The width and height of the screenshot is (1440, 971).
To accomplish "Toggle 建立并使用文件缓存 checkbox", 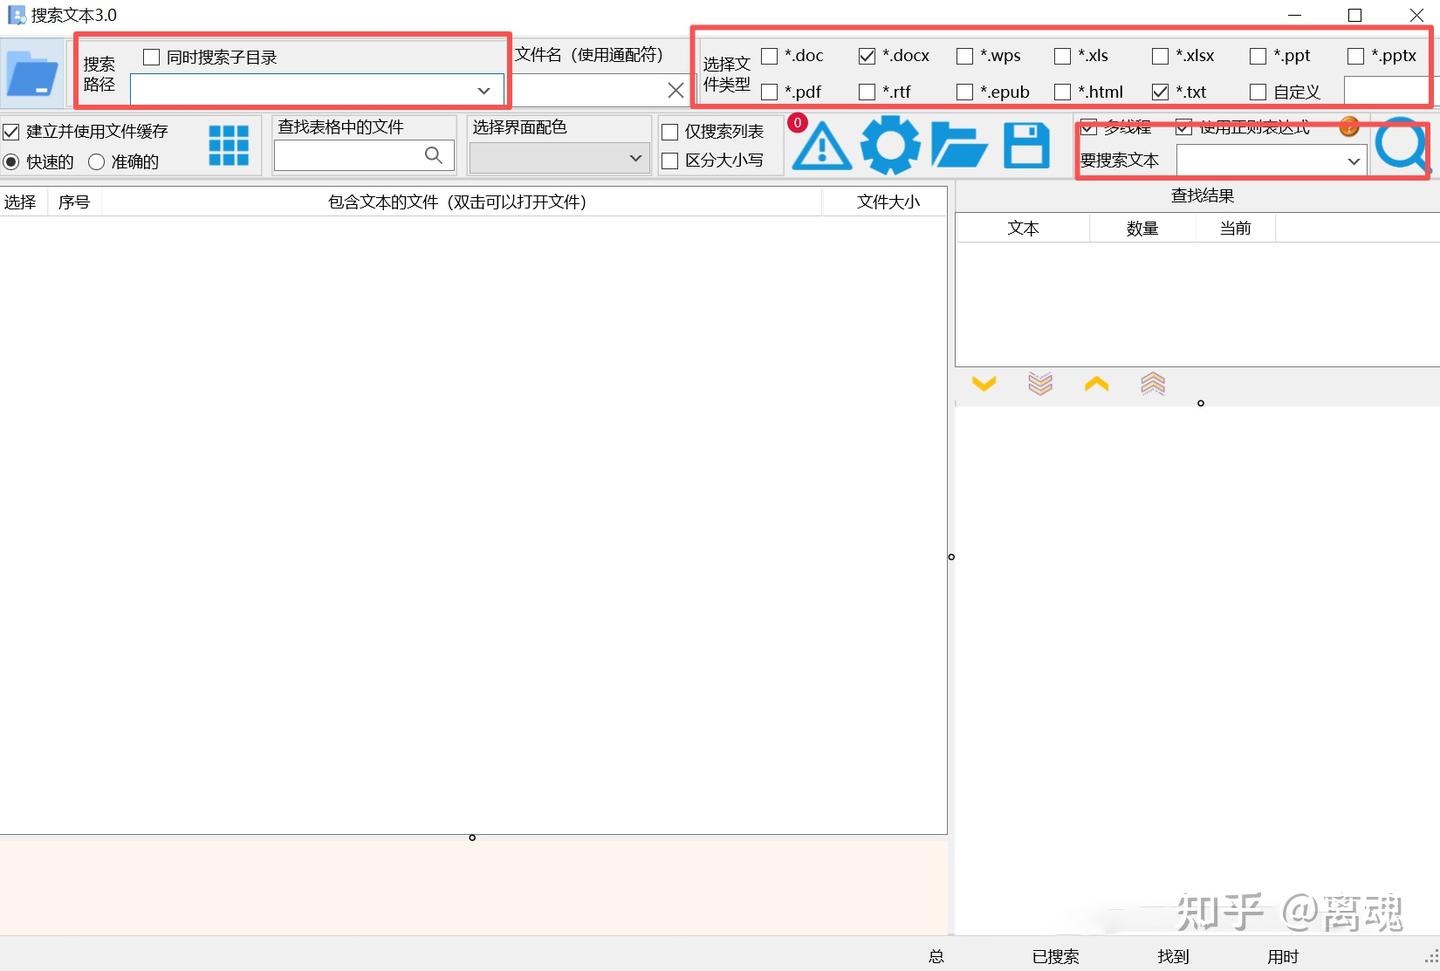I will coord(11,131).
